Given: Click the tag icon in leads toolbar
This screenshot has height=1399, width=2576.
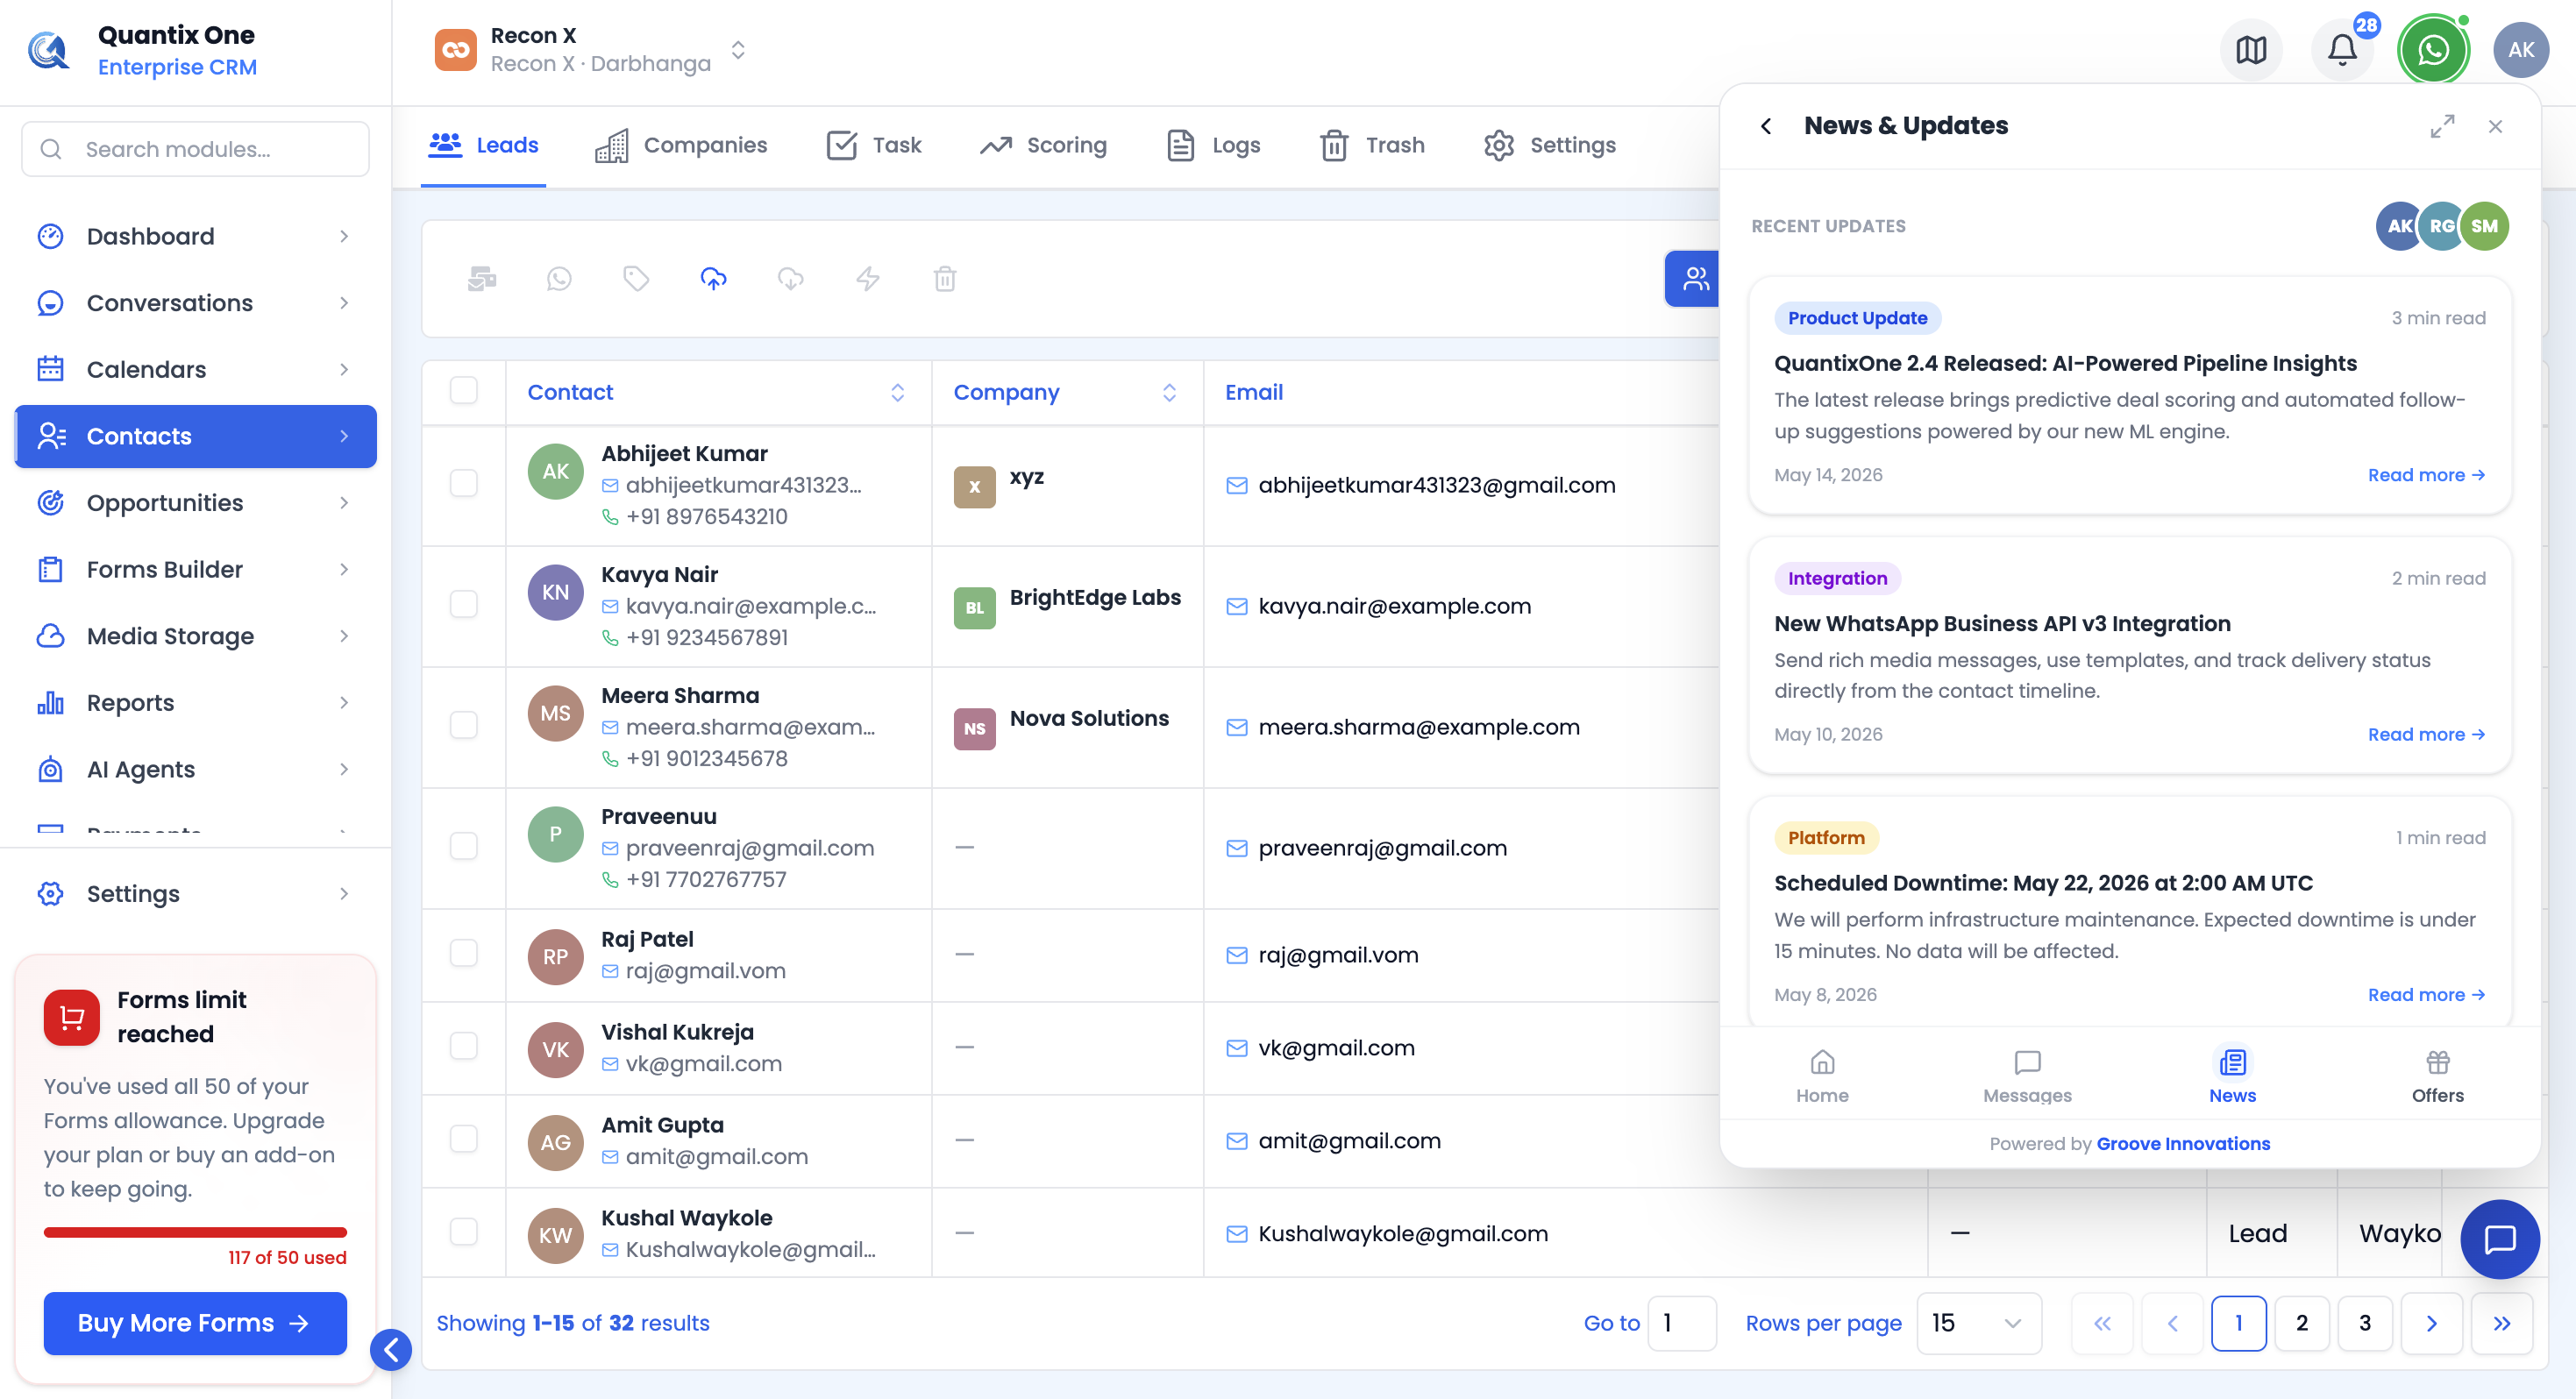Looking at the screenshot, I should (x=636, y=279).
